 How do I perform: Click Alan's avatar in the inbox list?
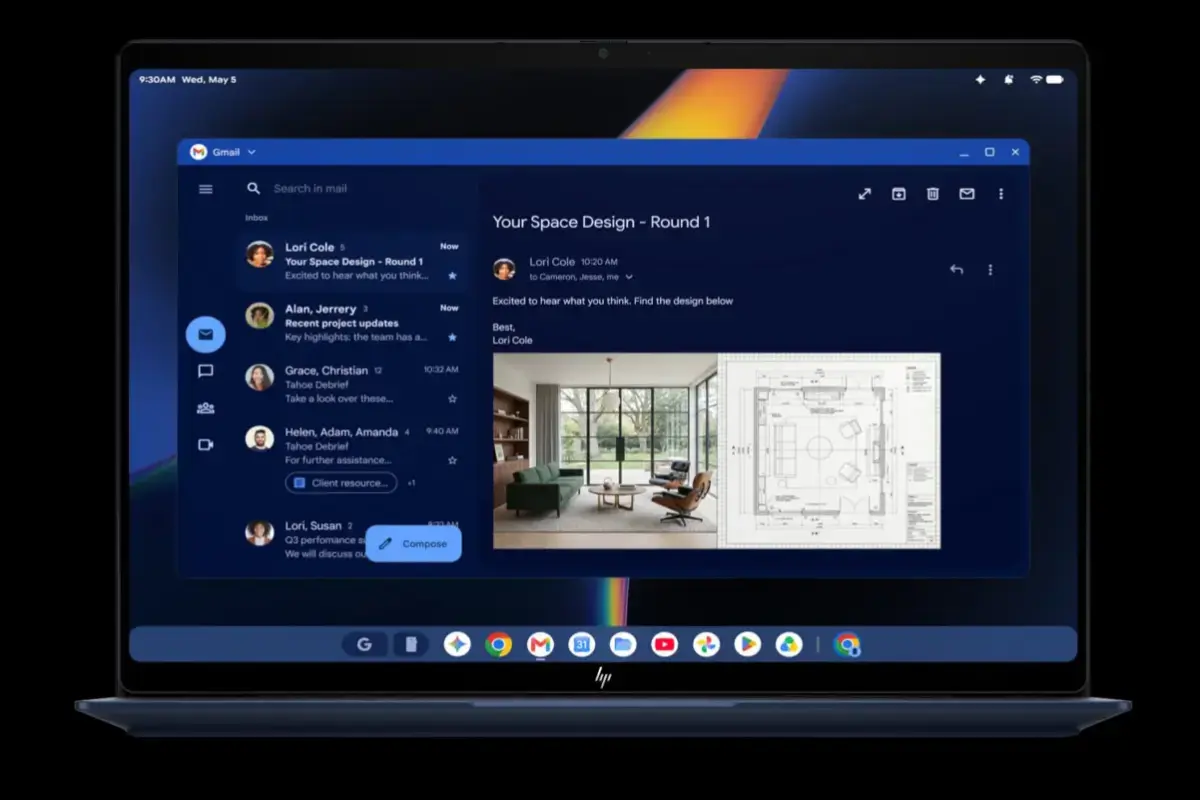tap(260, 315)
